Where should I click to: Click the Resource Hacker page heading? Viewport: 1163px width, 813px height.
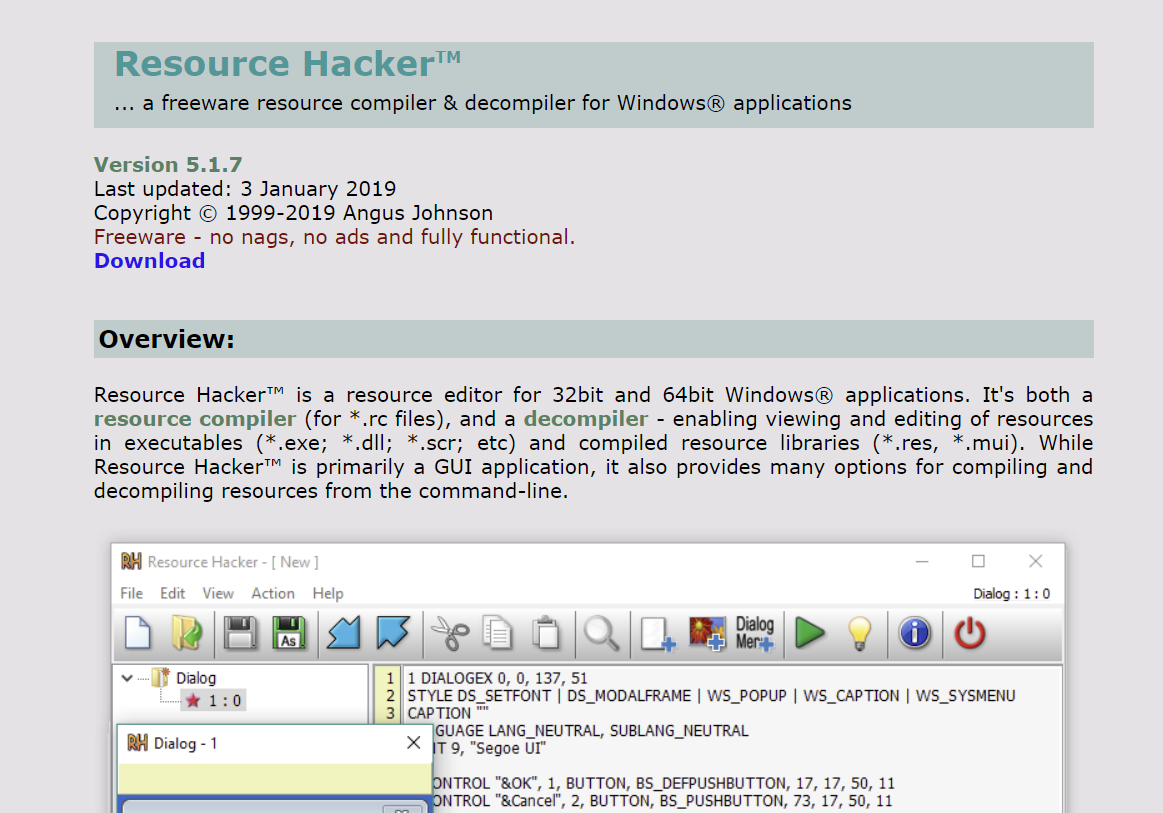point(288,64)
